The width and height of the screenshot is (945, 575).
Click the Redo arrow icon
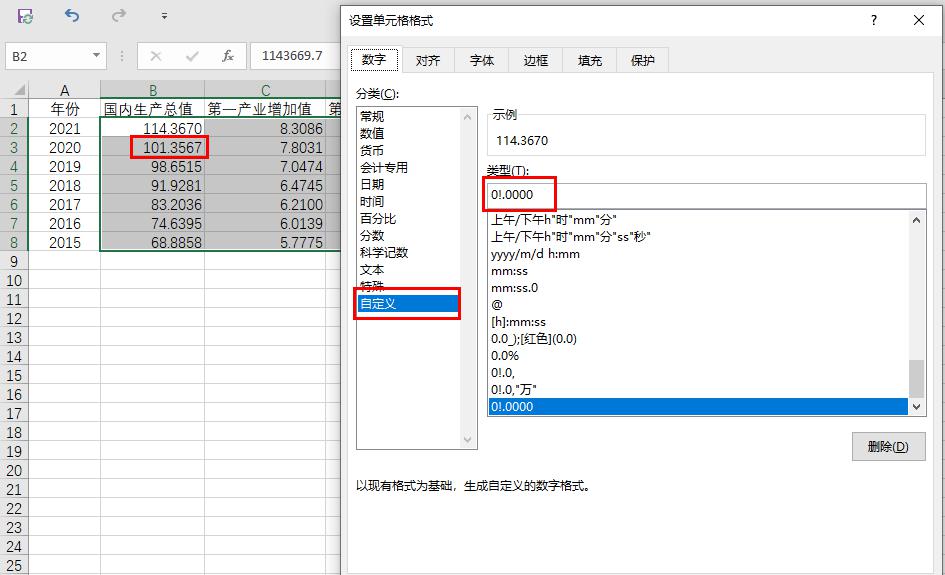[x=119, y=16]
